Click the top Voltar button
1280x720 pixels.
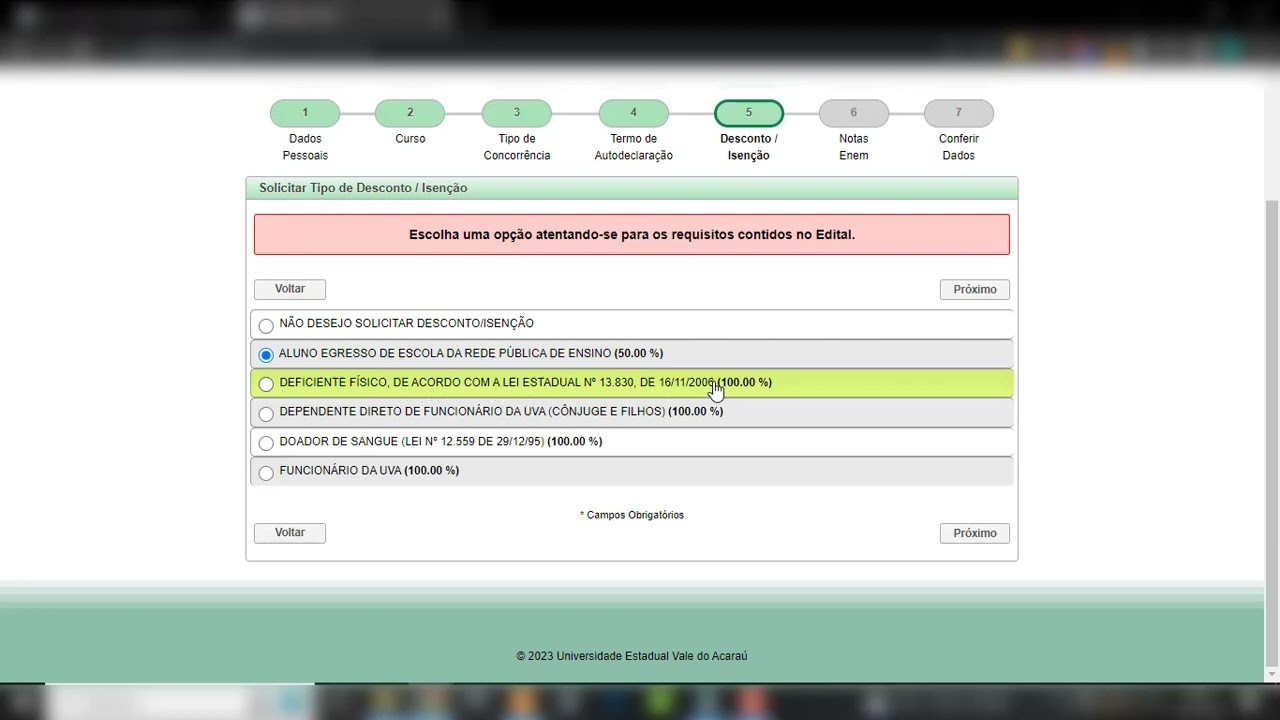pyautogui.click(x=290, y=289)
